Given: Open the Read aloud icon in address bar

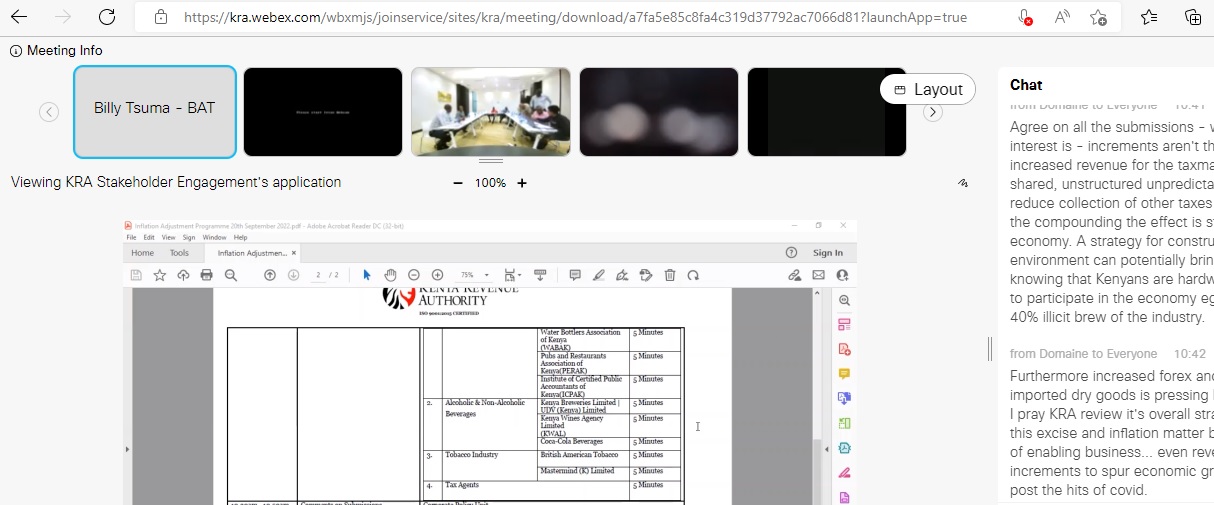Looking at the screenshot, I should 1062,17.
